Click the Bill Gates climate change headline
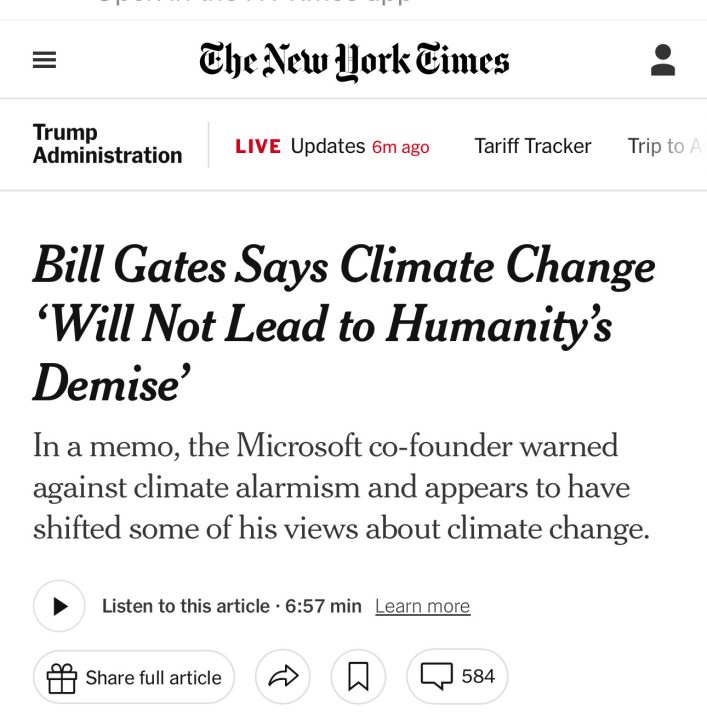The width and height of the screenshot is (707, 720). (343, 323)
